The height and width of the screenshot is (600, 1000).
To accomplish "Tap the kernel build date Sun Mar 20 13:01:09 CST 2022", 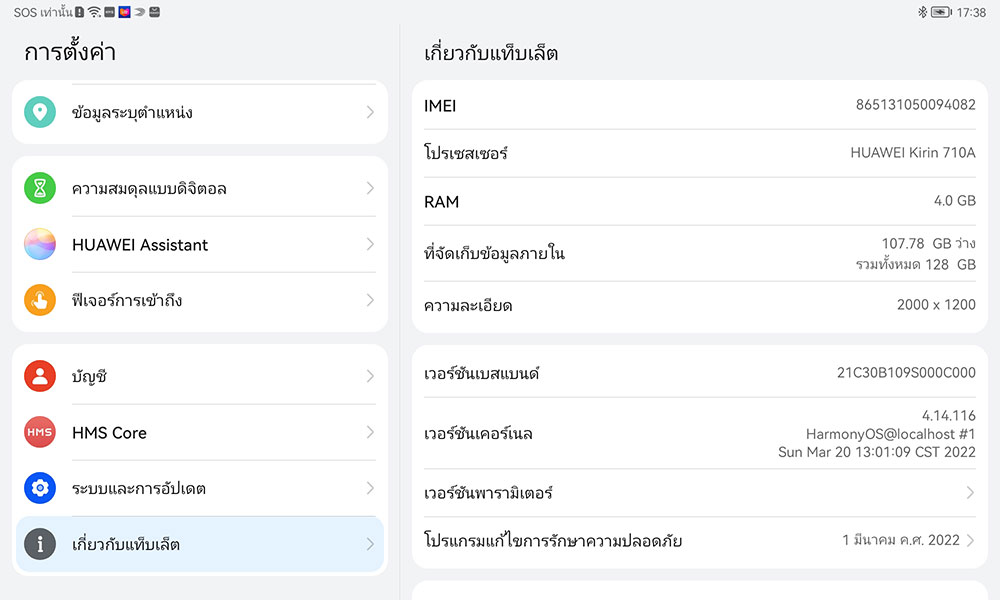I will (x=877, y=452).
